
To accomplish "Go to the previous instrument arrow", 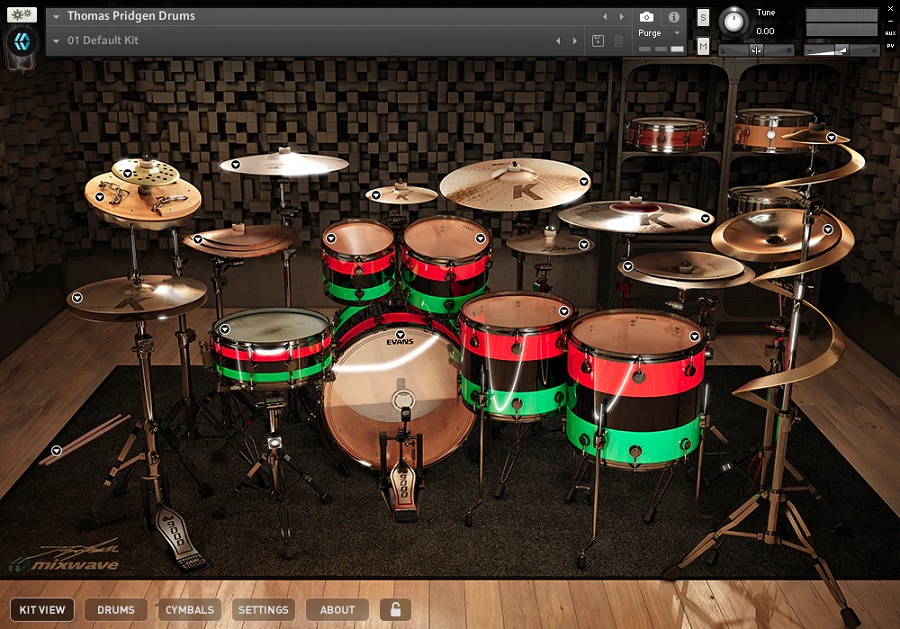I will tap(604, 17).
